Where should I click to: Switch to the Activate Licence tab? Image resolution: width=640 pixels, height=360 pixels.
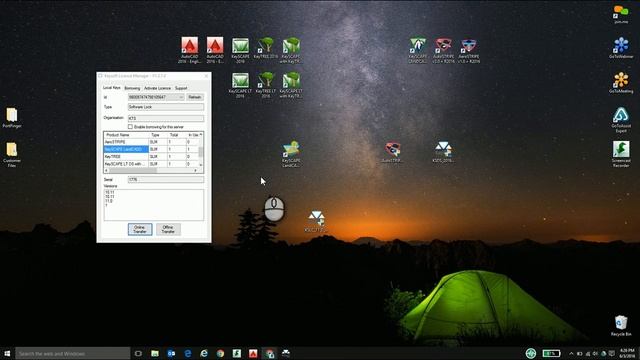tap(157, 88)
